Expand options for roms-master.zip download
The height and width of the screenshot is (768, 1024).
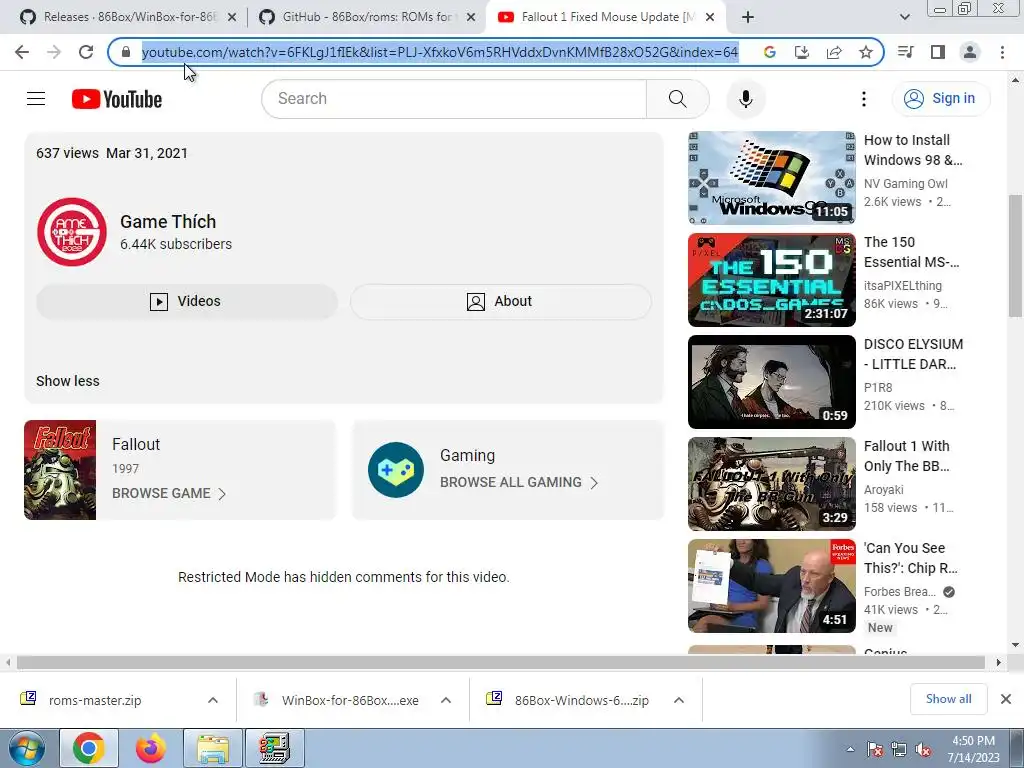(x=213, y=700)
